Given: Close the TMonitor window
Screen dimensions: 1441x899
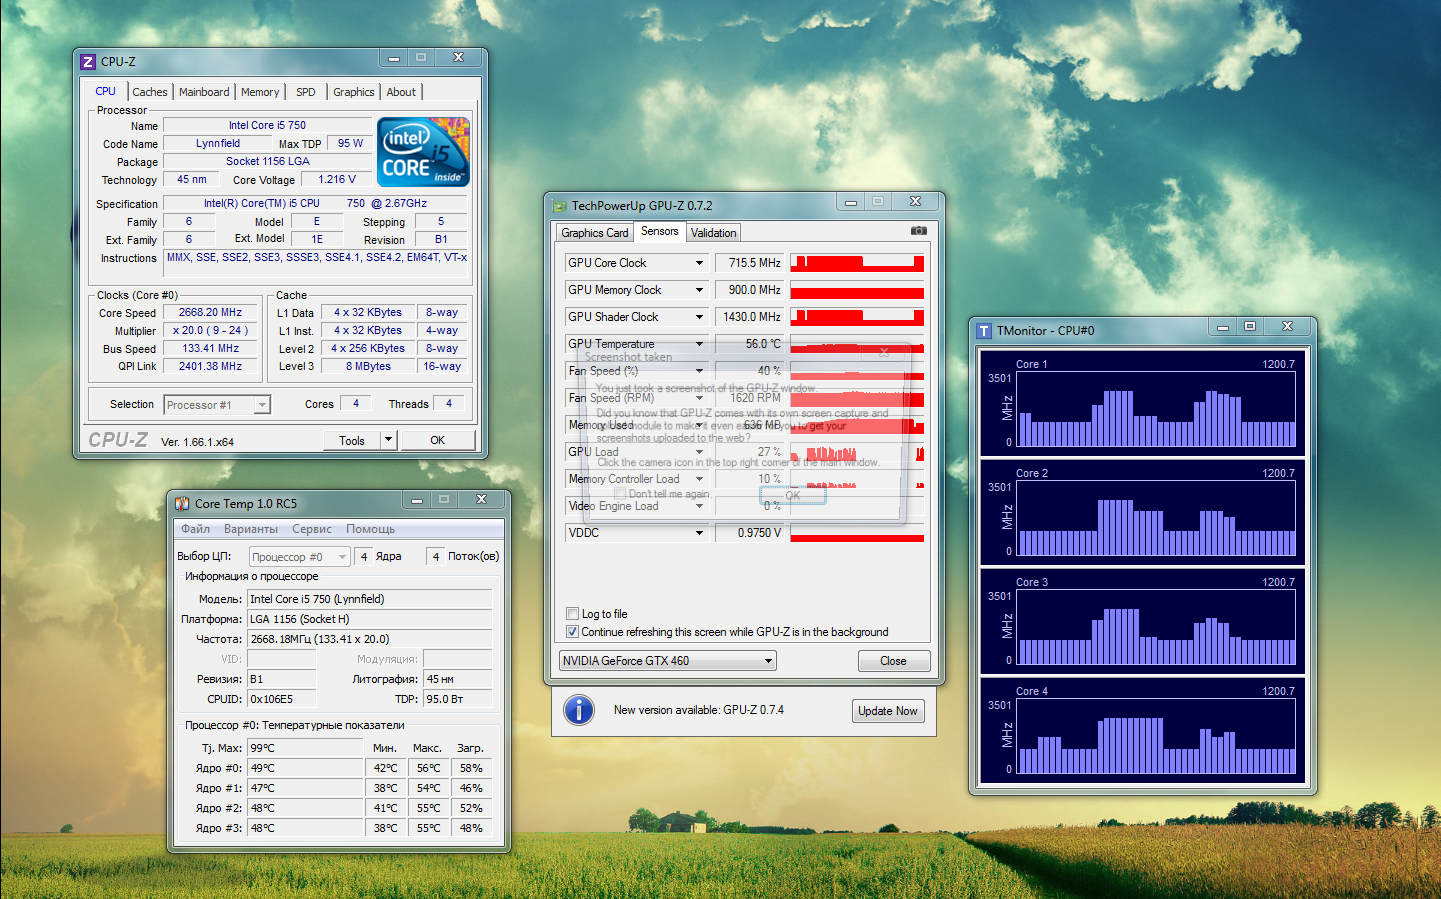Looking at the screenshot, I should click(x=1287, y=327).
